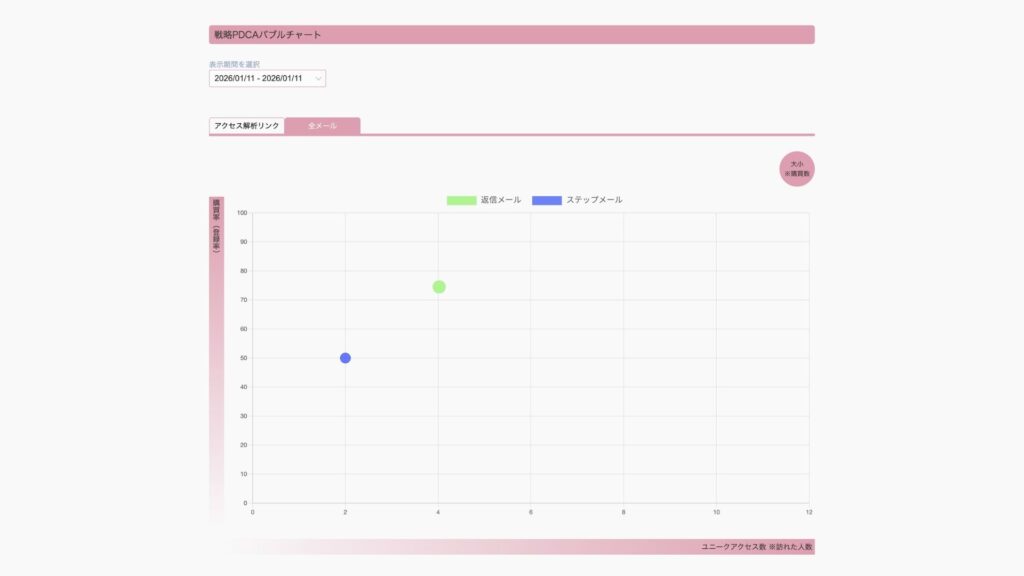Click the green legend box for 返信メール
The image size is (1024, 576).
(461, 200)
